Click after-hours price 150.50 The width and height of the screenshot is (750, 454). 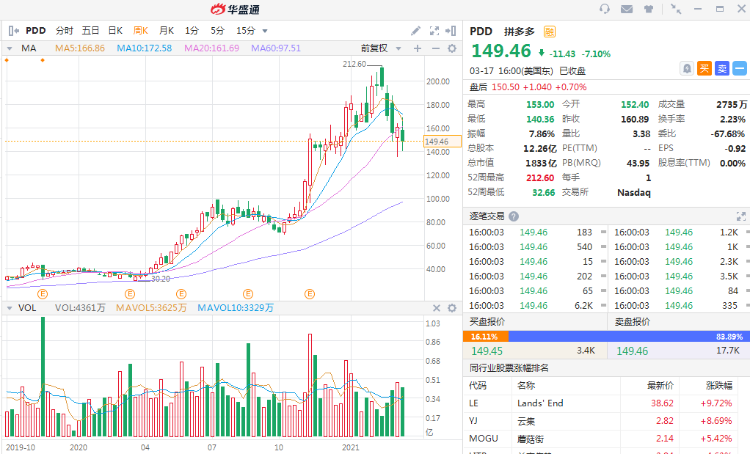click(506, 87)
